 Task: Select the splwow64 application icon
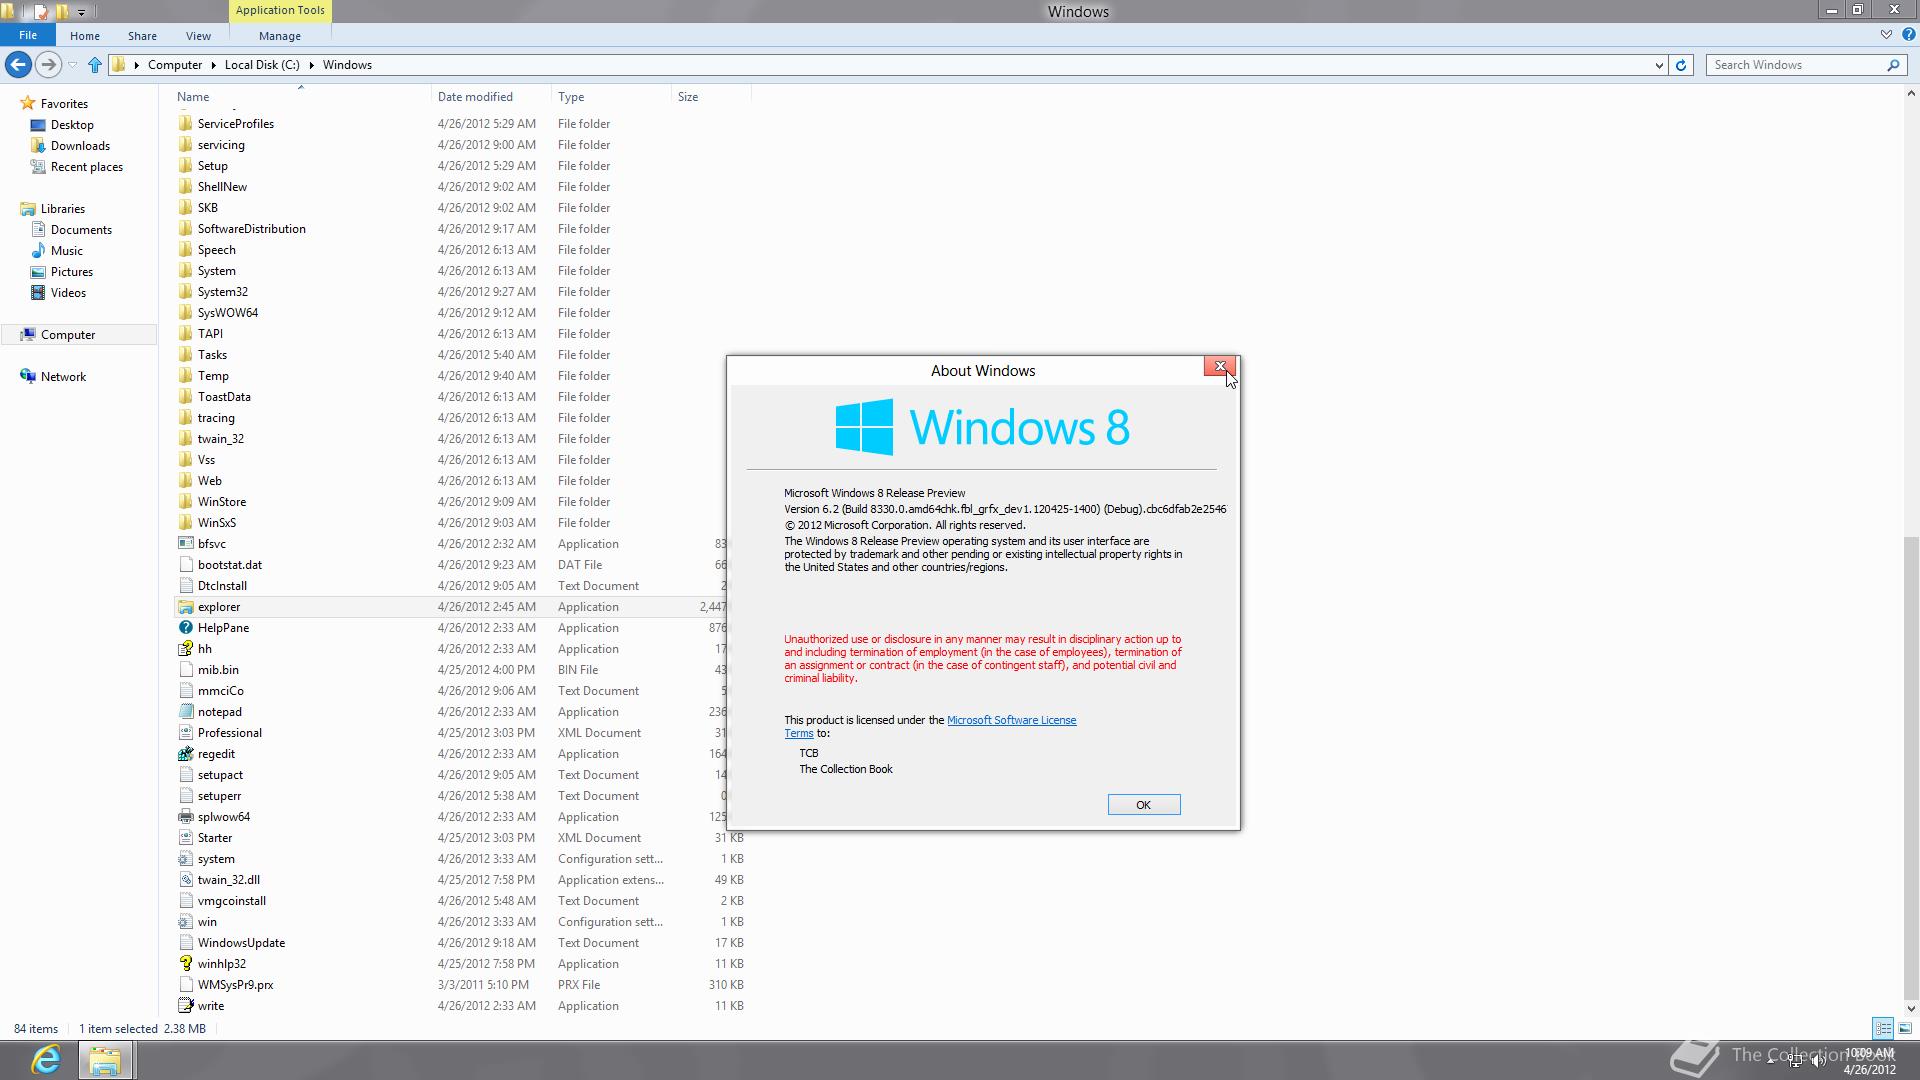click(x=185, y=817)
